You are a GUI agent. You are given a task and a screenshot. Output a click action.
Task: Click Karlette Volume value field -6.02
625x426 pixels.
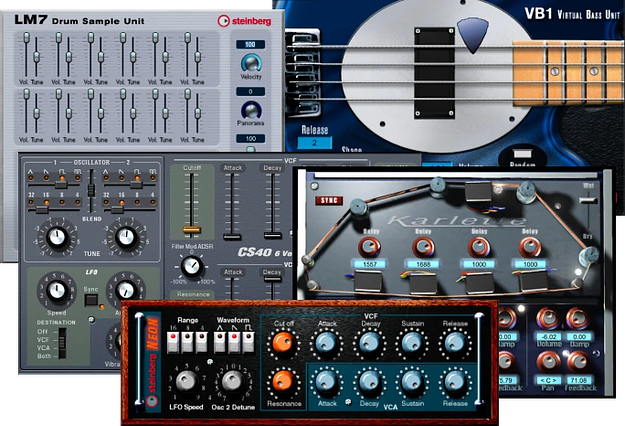[x=549, y=337]
